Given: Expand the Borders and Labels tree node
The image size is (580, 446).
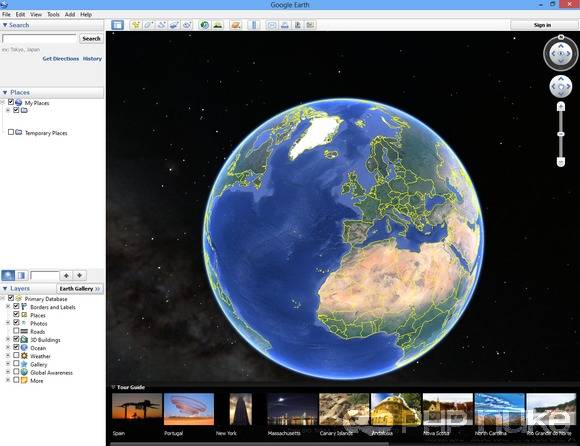Looking at the screenshot, I should tap(8, 307).
